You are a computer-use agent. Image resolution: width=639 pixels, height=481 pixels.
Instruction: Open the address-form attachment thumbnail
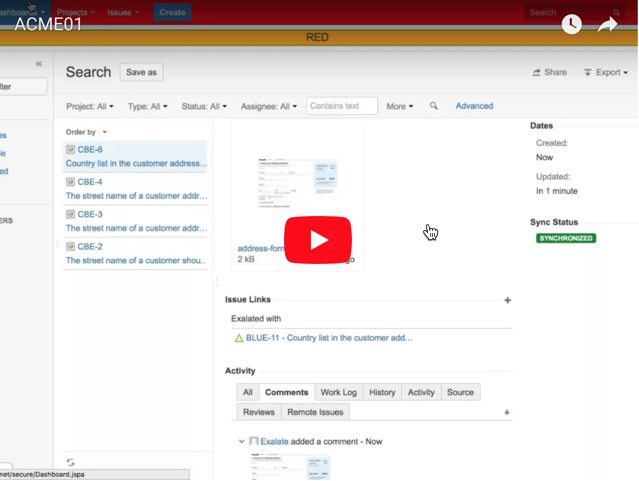click(x=297, y=183)
